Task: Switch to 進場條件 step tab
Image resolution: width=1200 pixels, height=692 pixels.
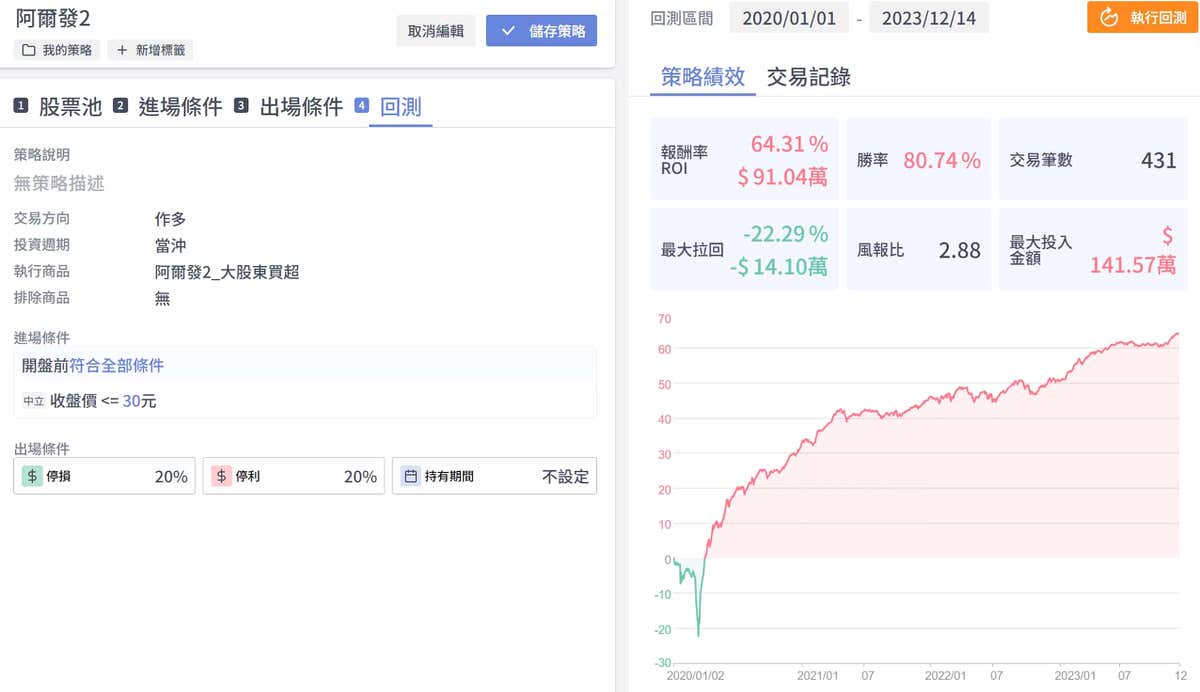Action: click(x=180, y=107)
